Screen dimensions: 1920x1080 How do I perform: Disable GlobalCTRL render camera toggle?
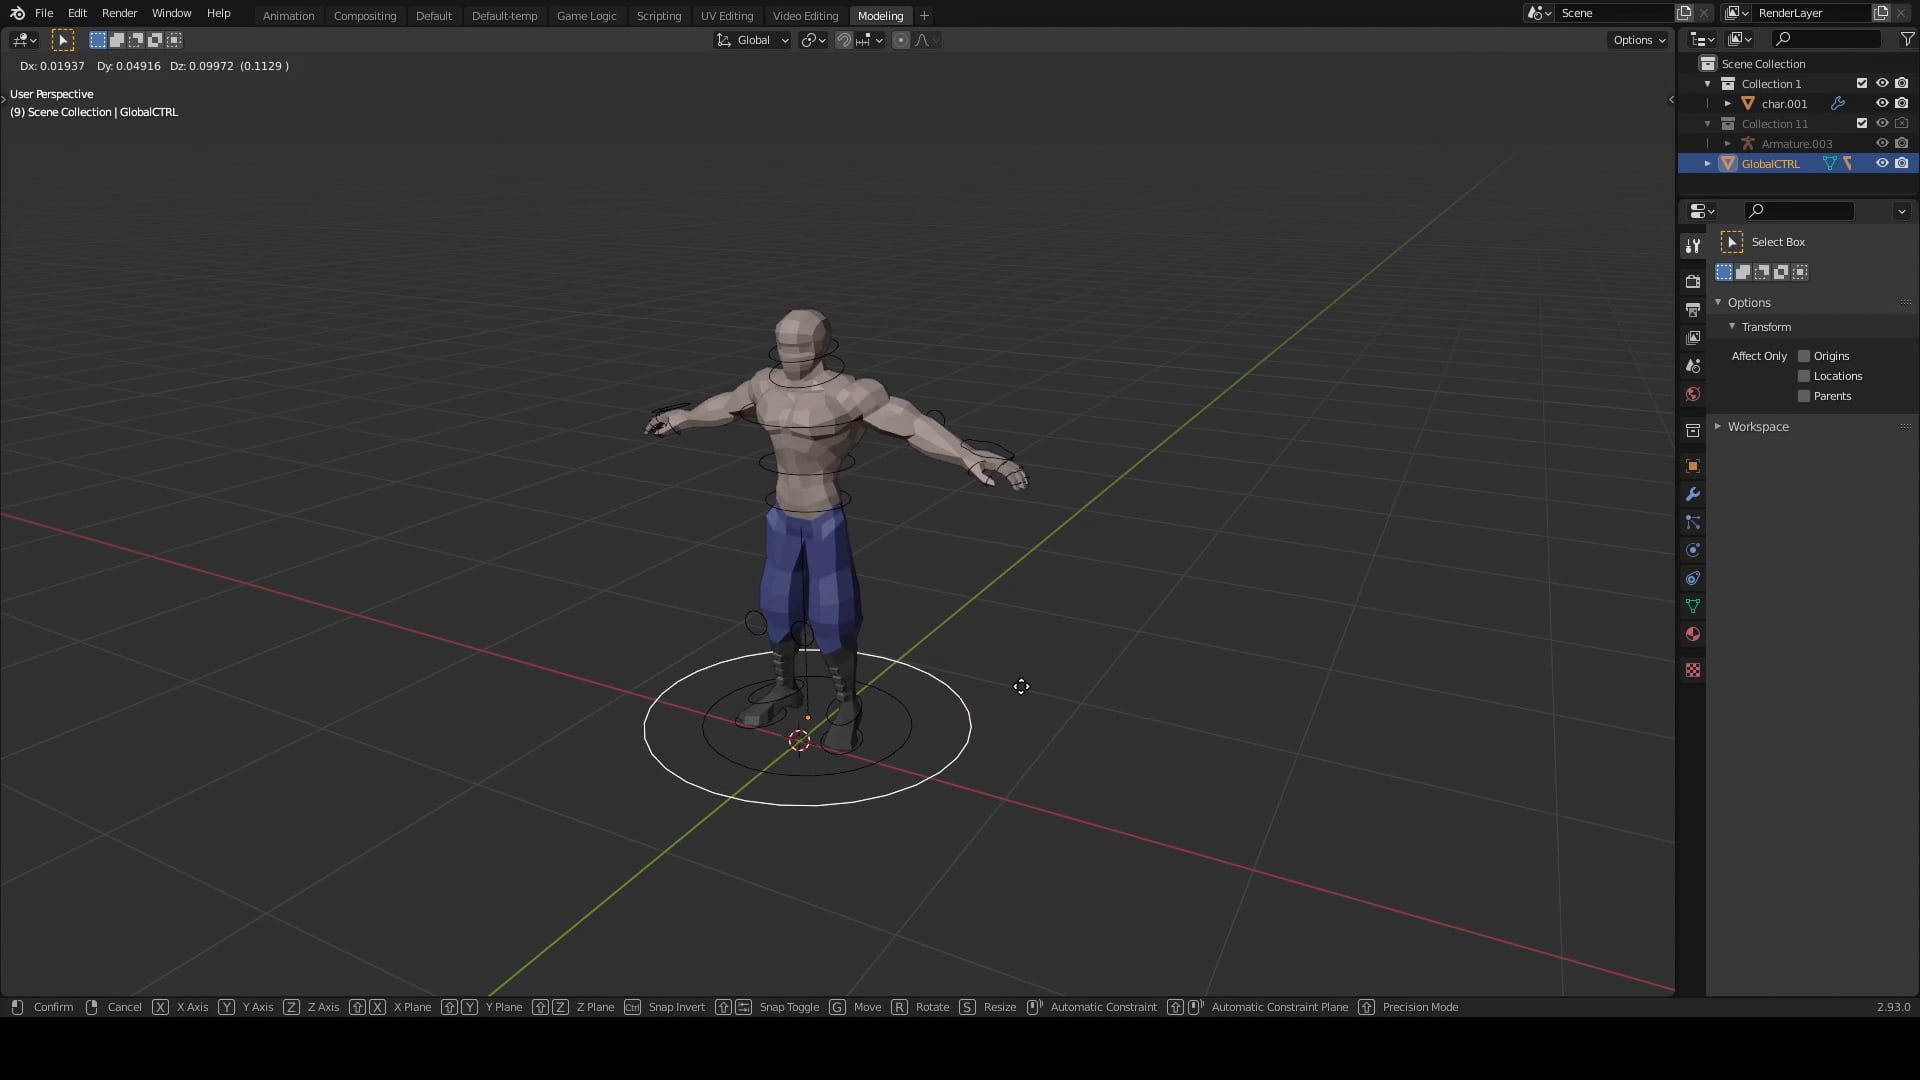(1902, 163)
